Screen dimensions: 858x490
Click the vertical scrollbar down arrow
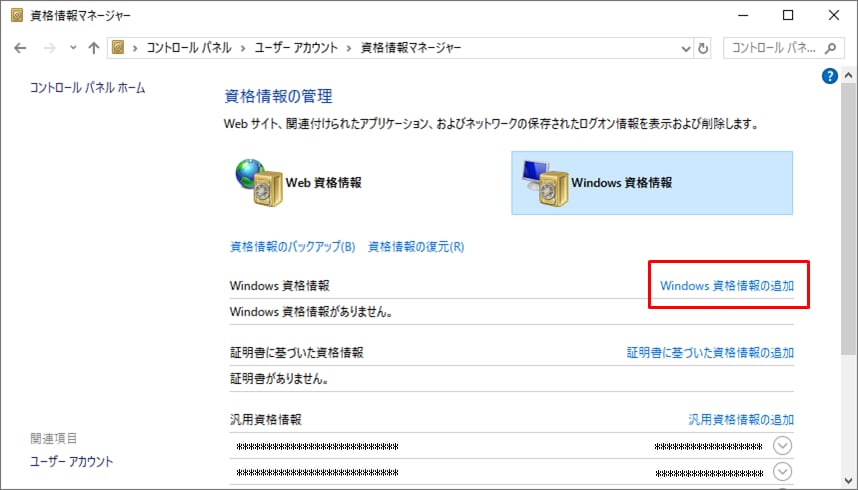tap(849, 480)
